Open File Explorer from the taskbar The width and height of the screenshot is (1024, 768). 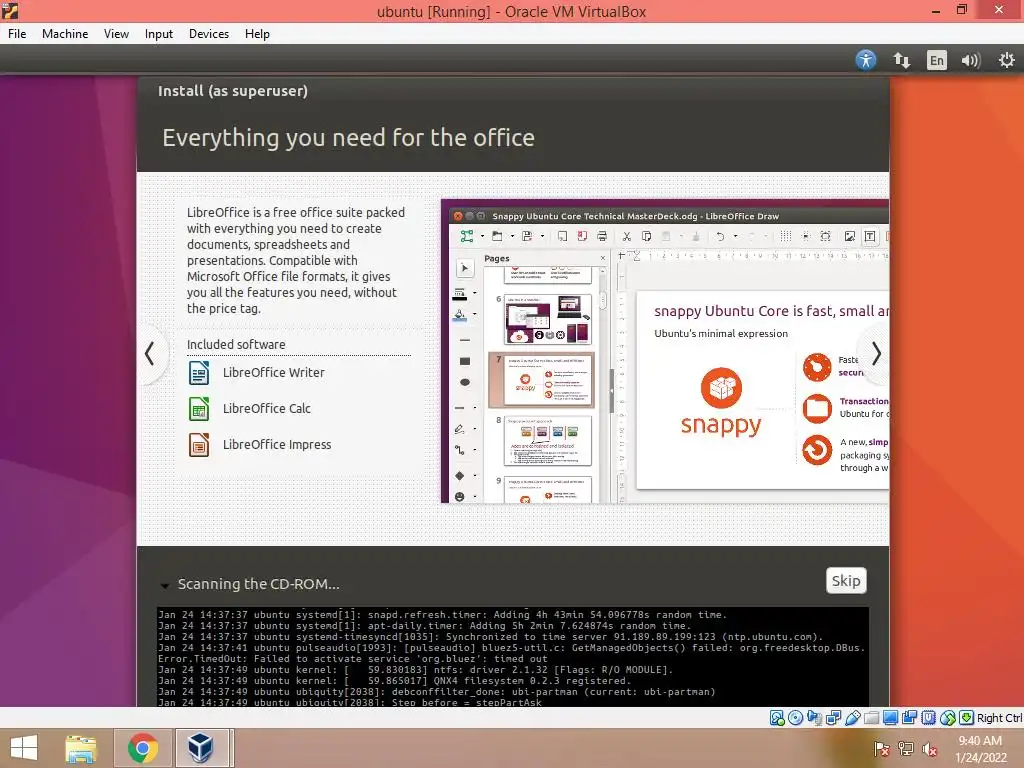(x=80, y=748)
